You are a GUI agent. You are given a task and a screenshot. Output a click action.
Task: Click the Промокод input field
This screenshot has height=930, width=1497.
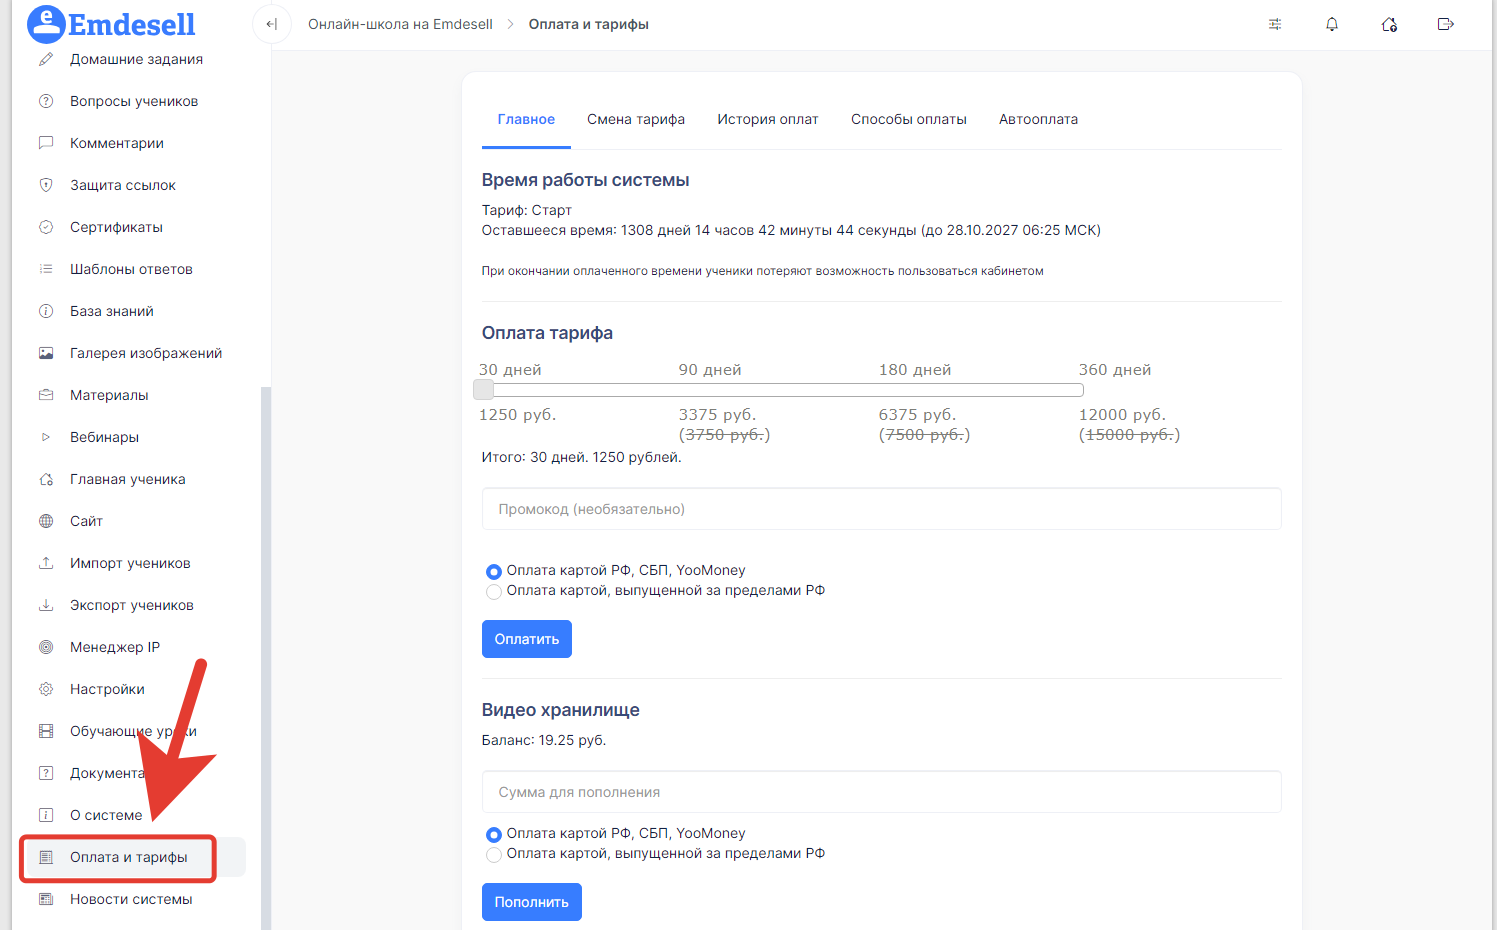(881, 509)
